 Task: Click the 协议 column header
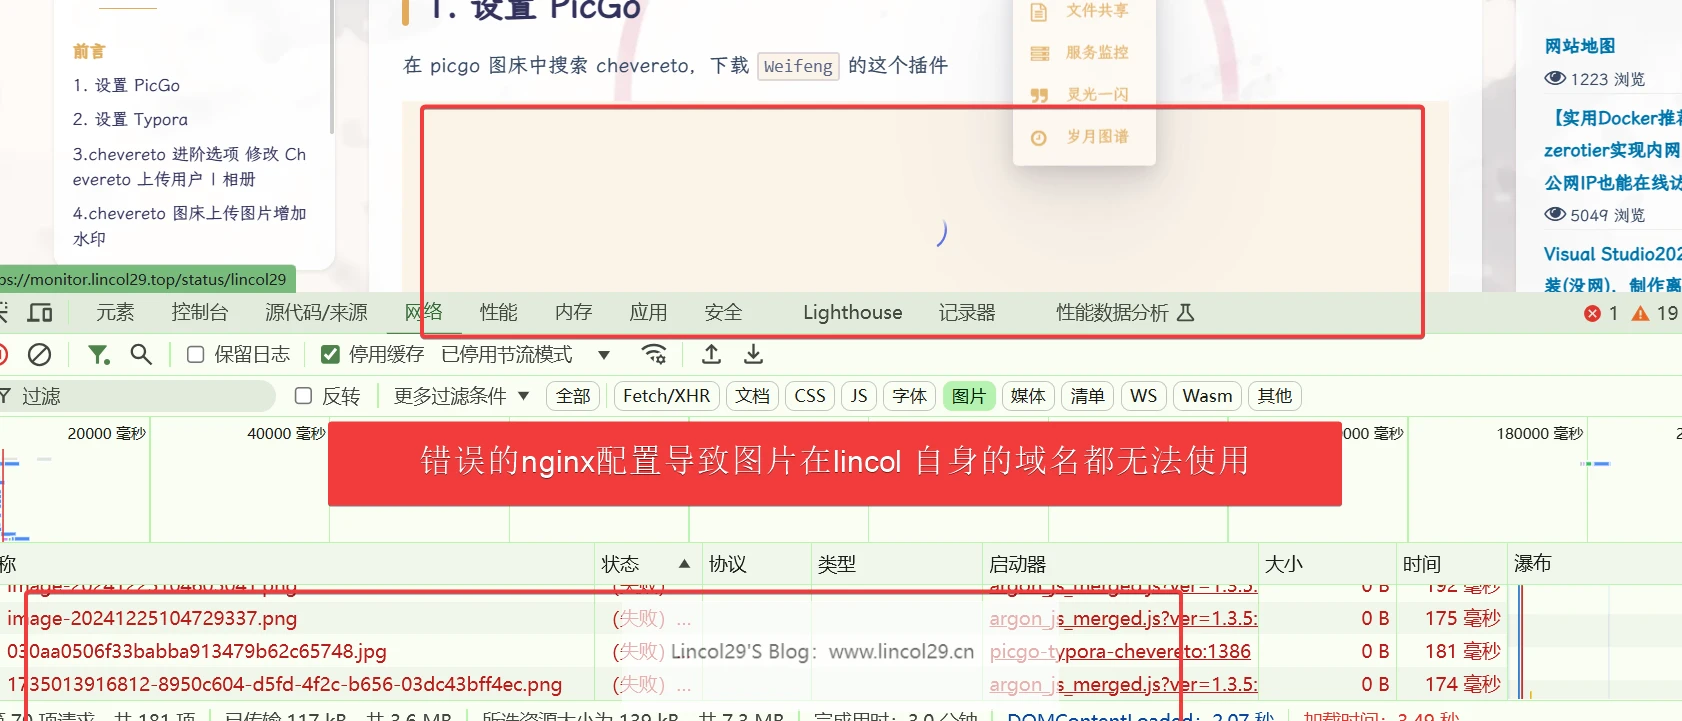tap(727, 564)
